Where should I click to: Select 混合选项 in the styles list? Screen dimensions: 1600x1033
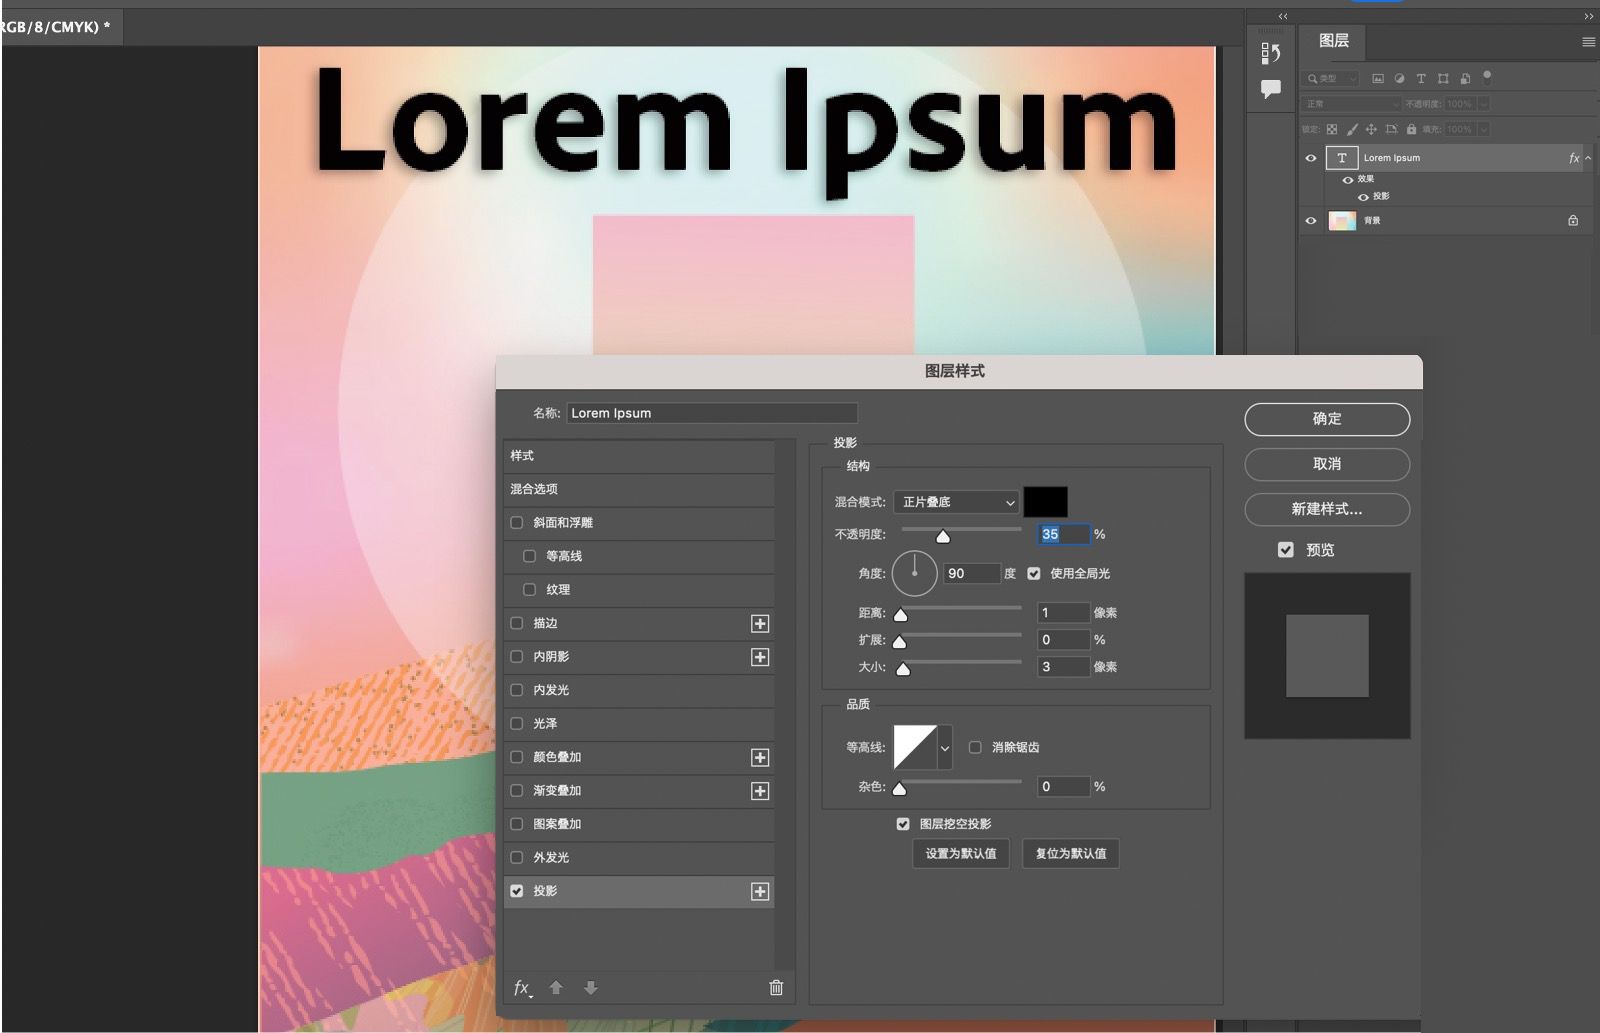coord(640,489)
